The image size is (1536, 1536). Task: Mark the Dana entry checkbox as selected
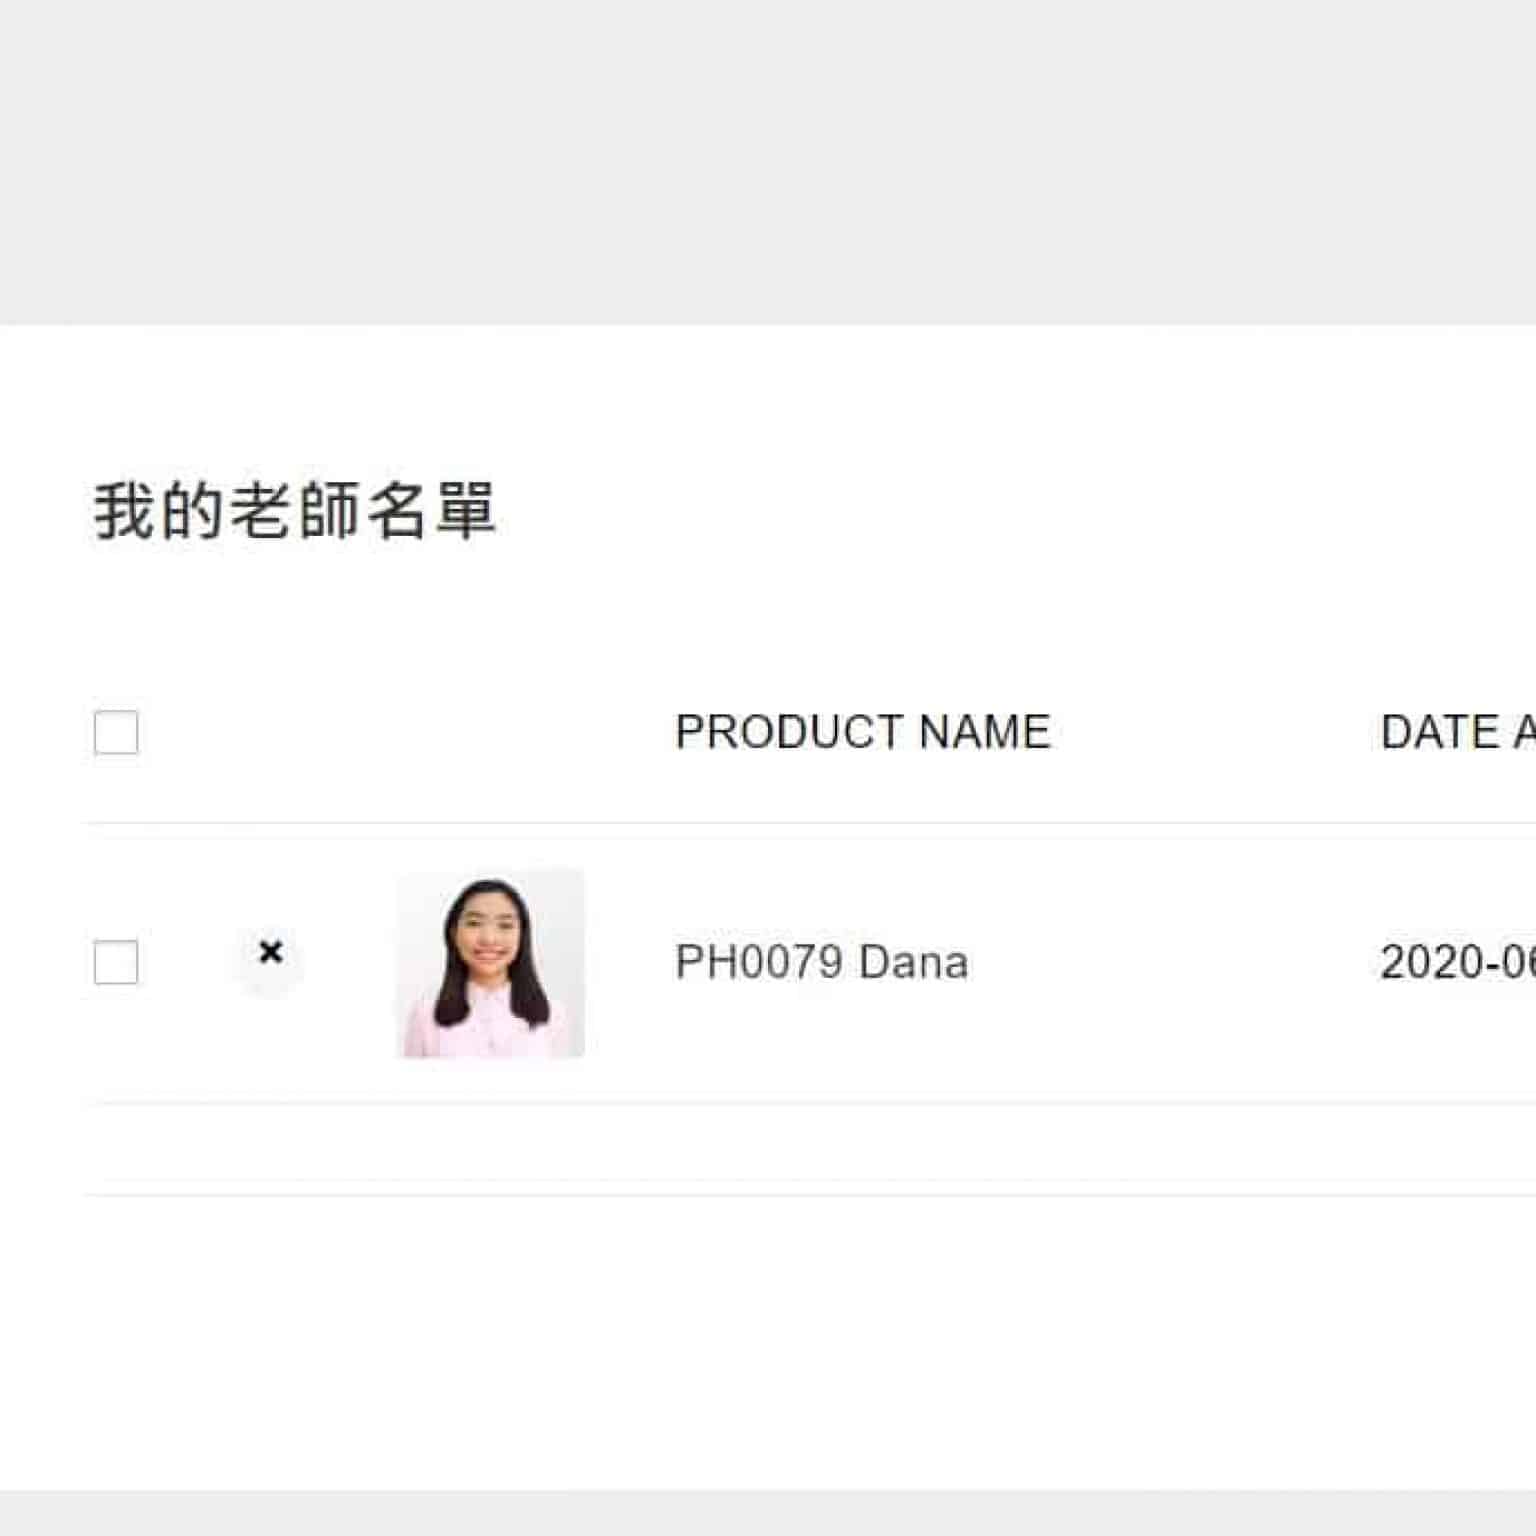[x=116, y=962]
